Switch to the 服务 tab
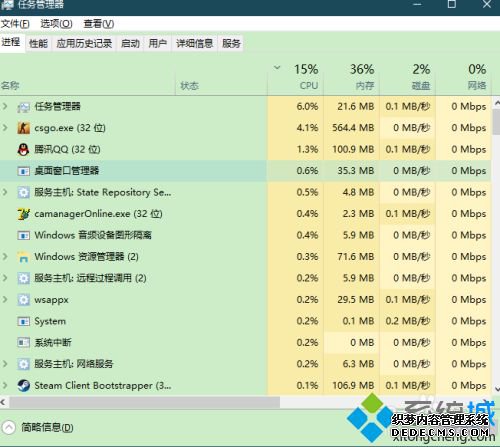The image size is (500, 447). [231, 44]
